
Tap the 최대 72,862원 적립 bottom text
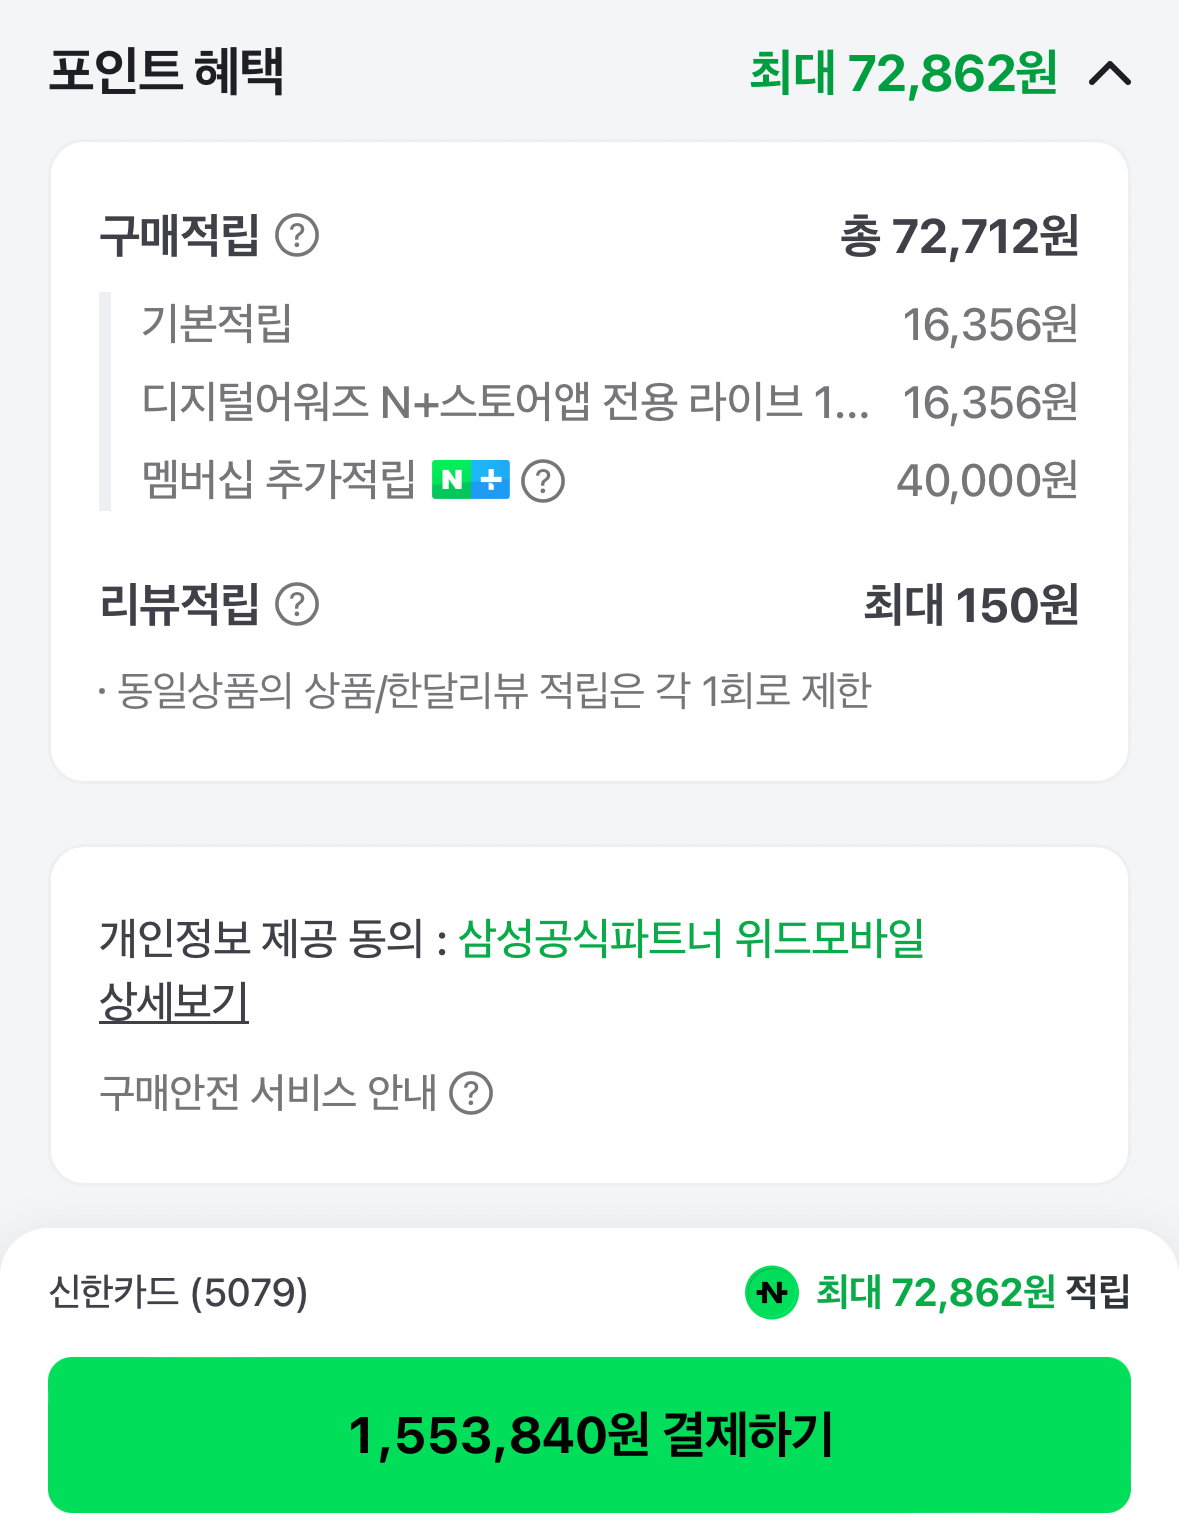[973, 1292]
